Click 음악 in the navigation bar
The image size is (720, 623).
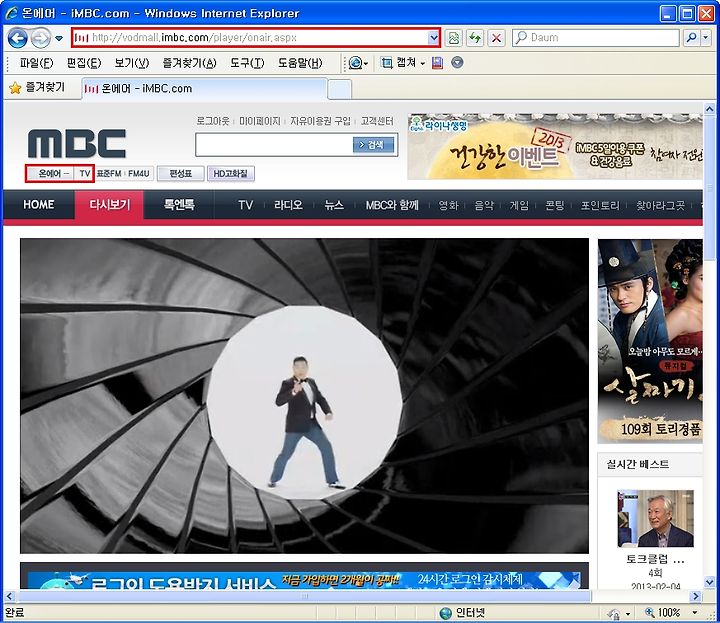pos(484,205)
